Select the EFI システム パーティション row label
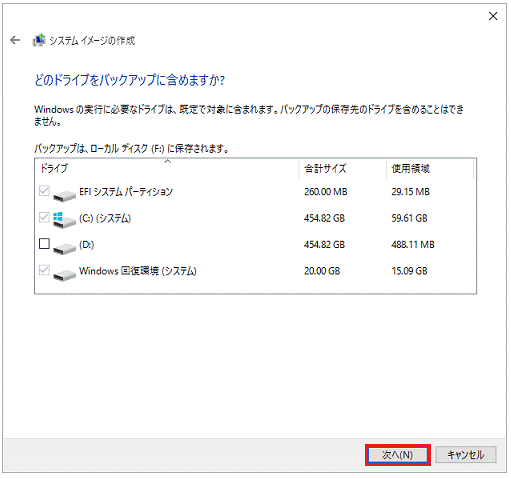The width and height of the screenshot is (511, 478). click(x=126, y=192)
